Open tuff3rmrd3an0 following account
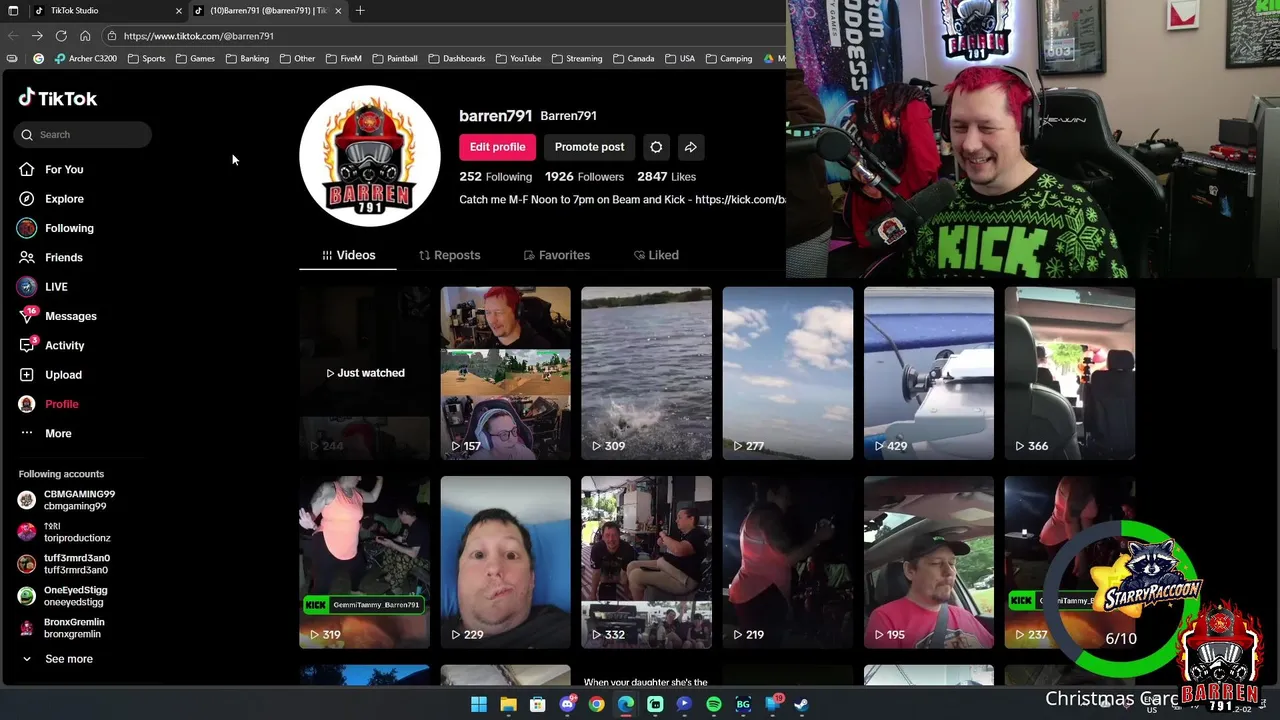 (x=65, y=564)
